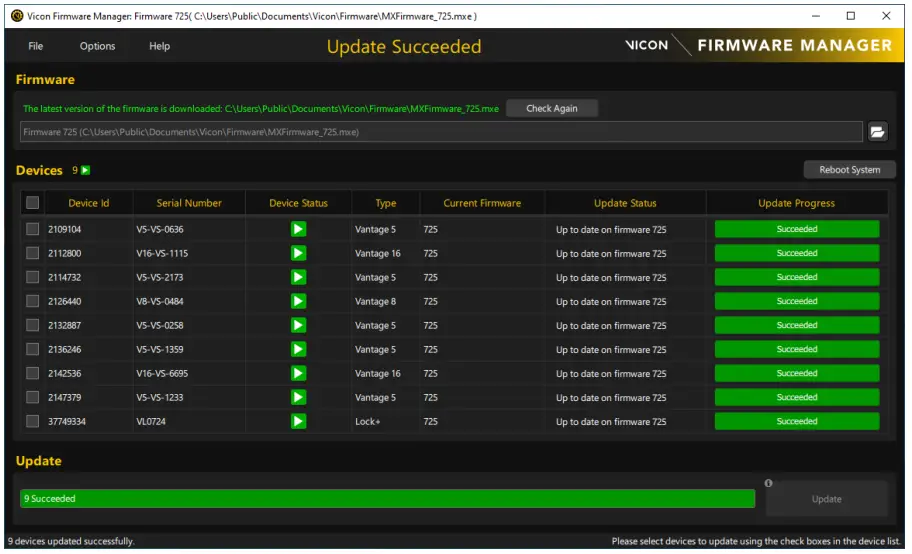Click the Reboot System button
Image resolution: width=912 pixels, height=554 pixels.
click(849, 170)
